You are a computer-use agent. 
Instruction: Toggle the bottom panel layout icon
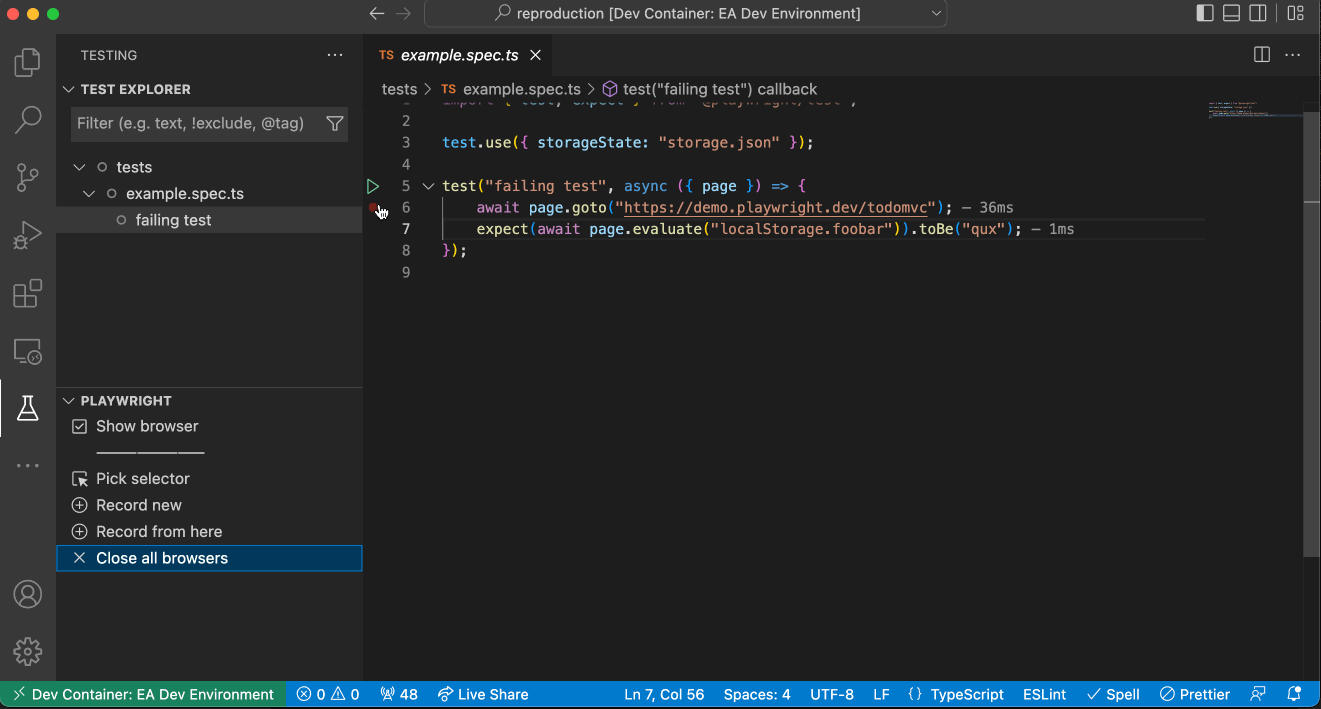[x=1232, y=14]
